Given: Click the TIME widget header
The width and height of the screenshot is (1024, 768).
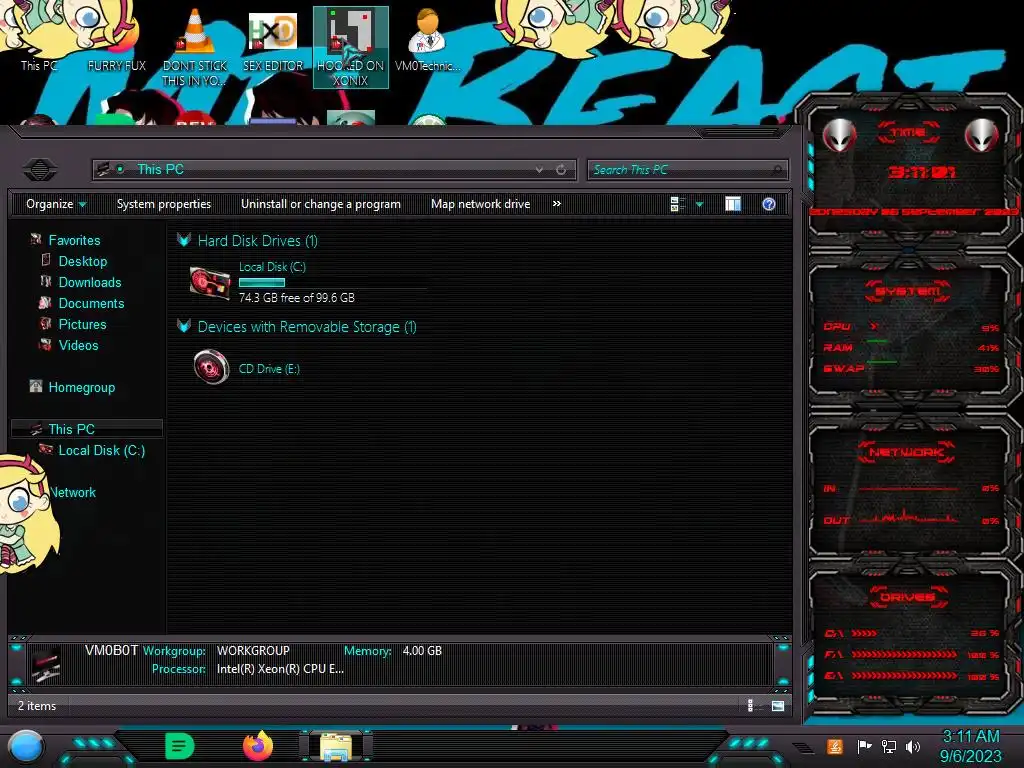Looking at the screenshot, I should pyautogui.click(x=908, y=133).
